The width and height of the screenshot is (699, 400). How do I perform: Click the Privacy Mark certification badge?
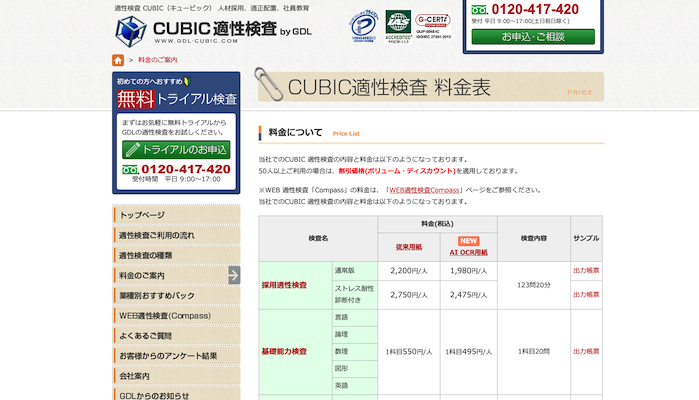point(364,26)
